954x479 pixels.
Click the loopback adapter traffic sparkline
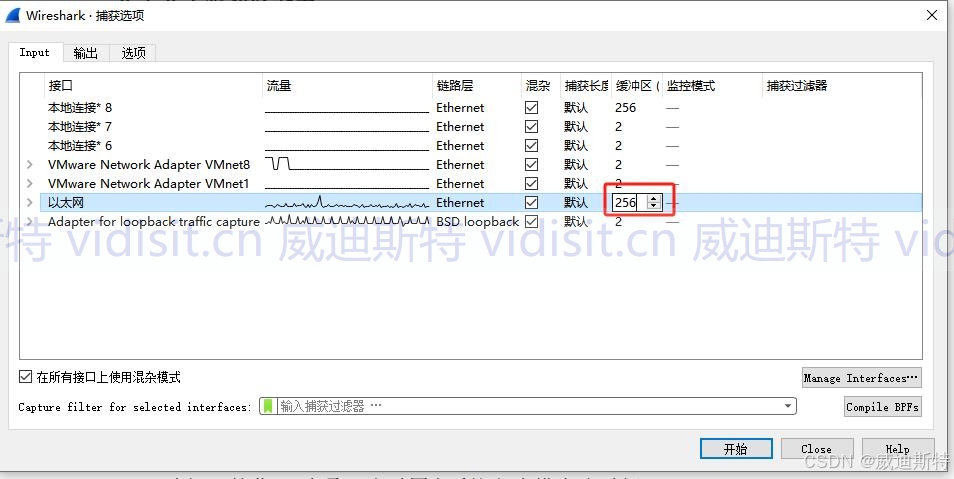pos(347,220)
